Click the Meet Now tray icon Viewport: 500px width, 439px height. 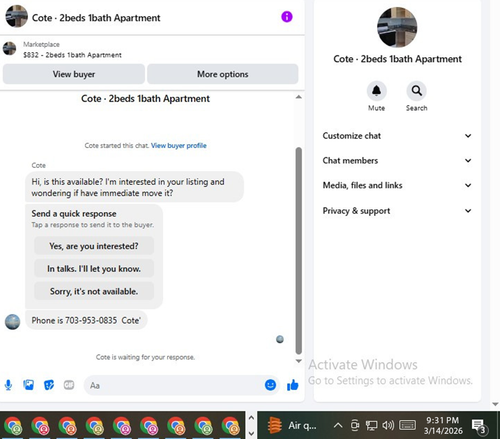[x=355, y=425]
